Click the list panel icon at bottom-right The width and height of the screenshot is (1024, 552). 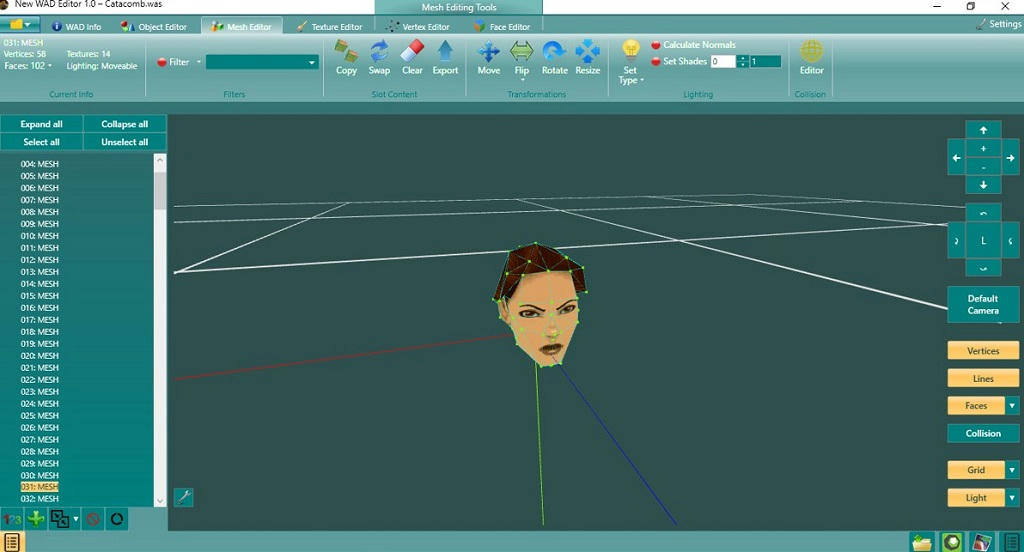(x=1012, y=542)
